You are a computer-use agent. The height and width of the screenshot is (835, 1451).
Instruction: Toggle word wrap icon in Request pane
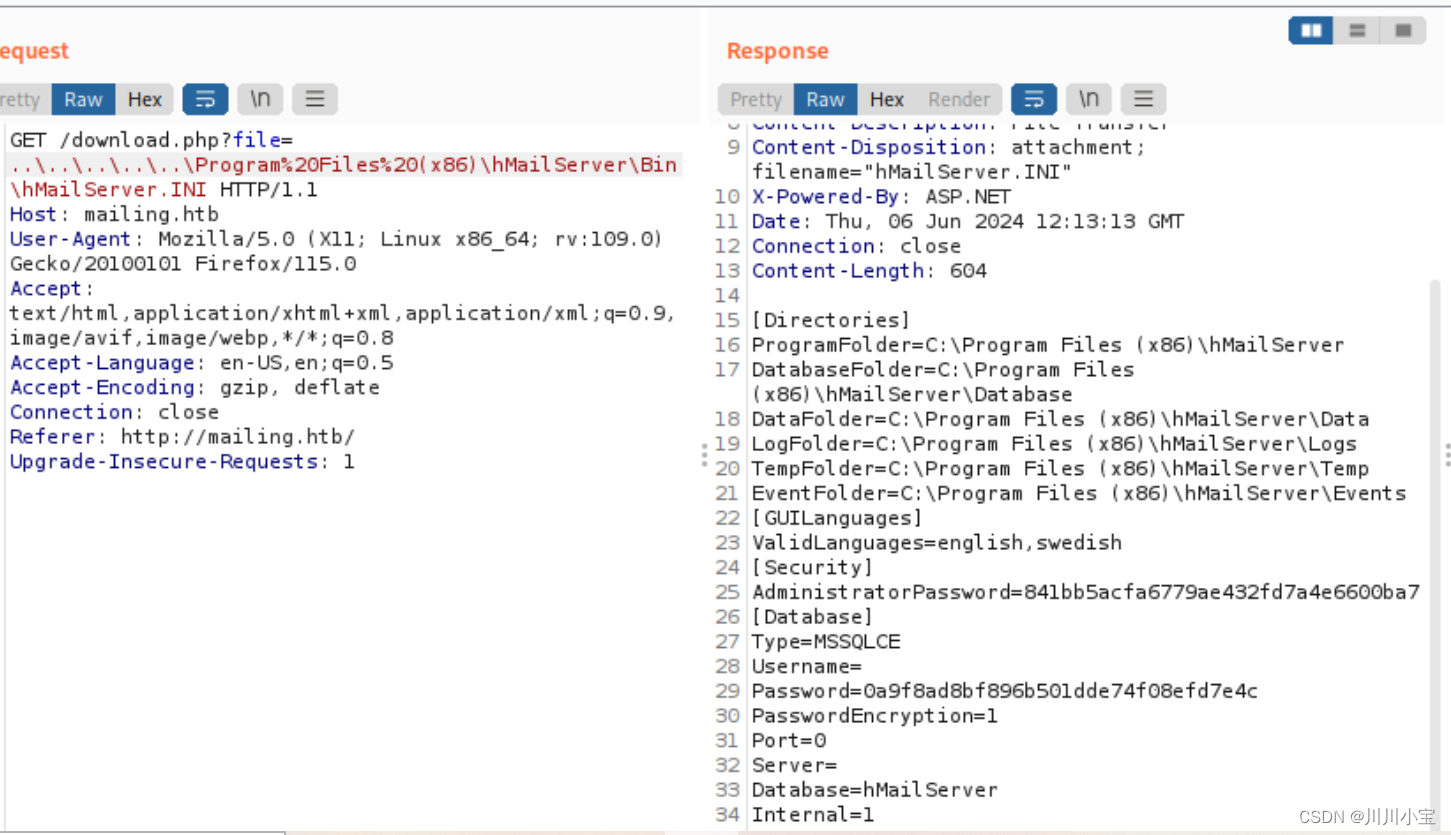point(205,99)
